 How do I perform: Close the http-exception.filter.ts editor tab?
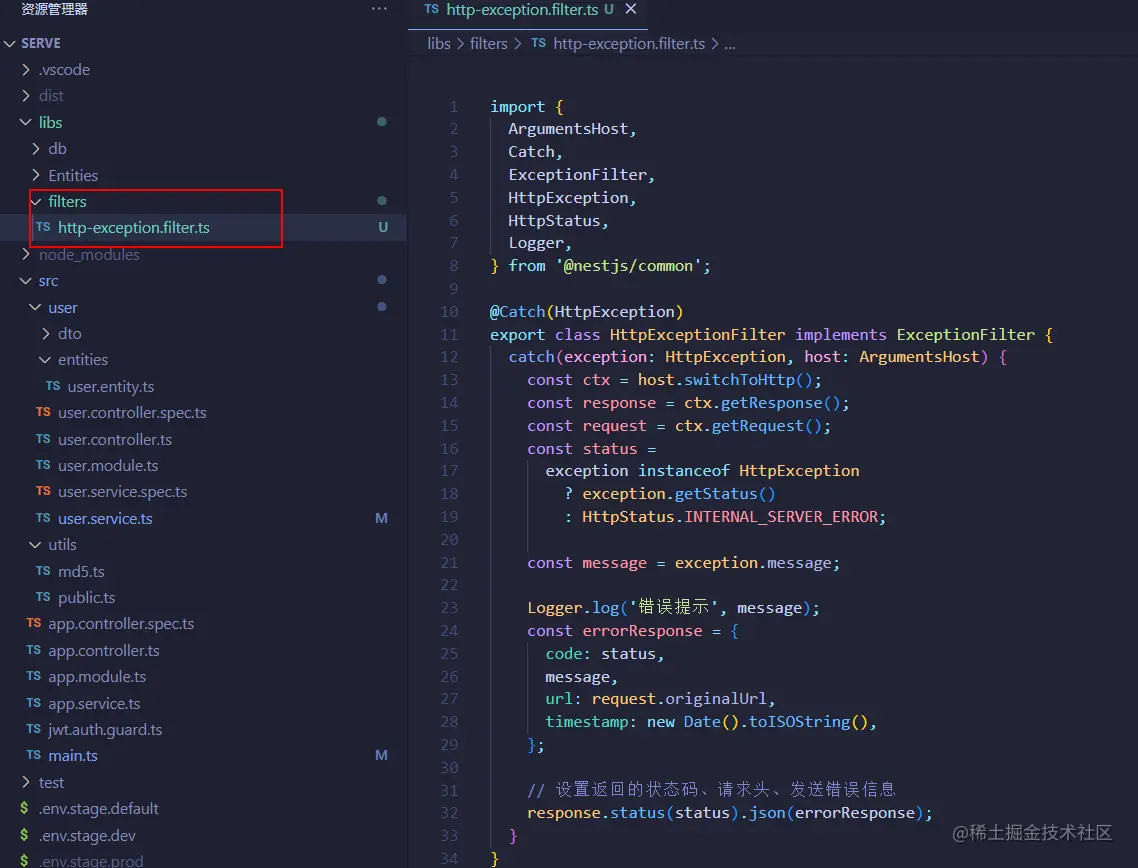point(631,9)
